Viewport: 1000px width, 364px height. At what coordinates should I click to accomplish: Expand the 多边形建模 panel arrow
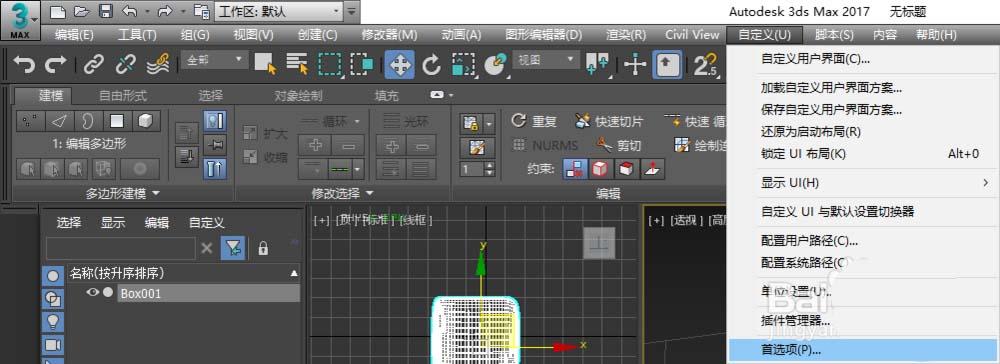point(156,193)
